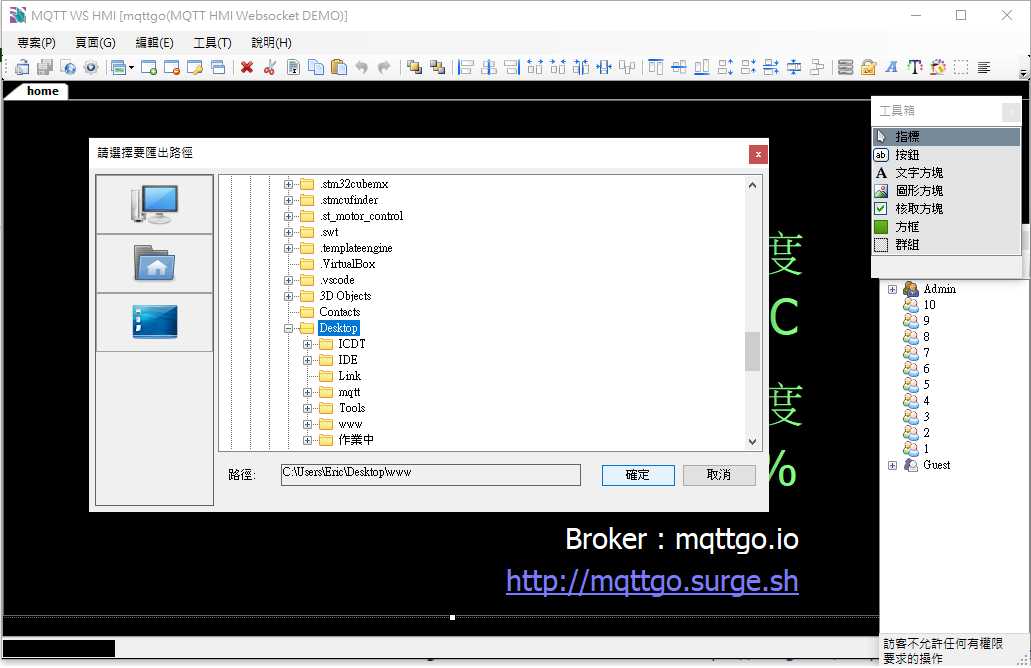Expand the ICDT folder node

(x=307, y=345)
